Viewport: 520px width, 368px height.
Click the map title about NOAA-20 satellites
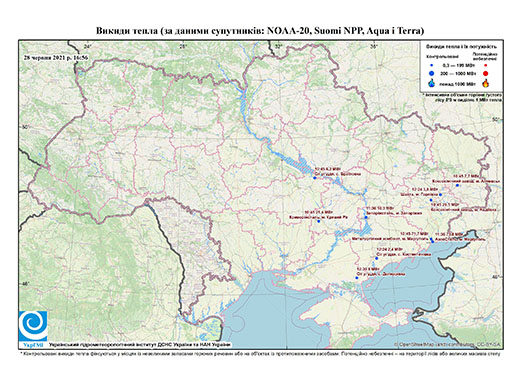(x=260, y=31)
